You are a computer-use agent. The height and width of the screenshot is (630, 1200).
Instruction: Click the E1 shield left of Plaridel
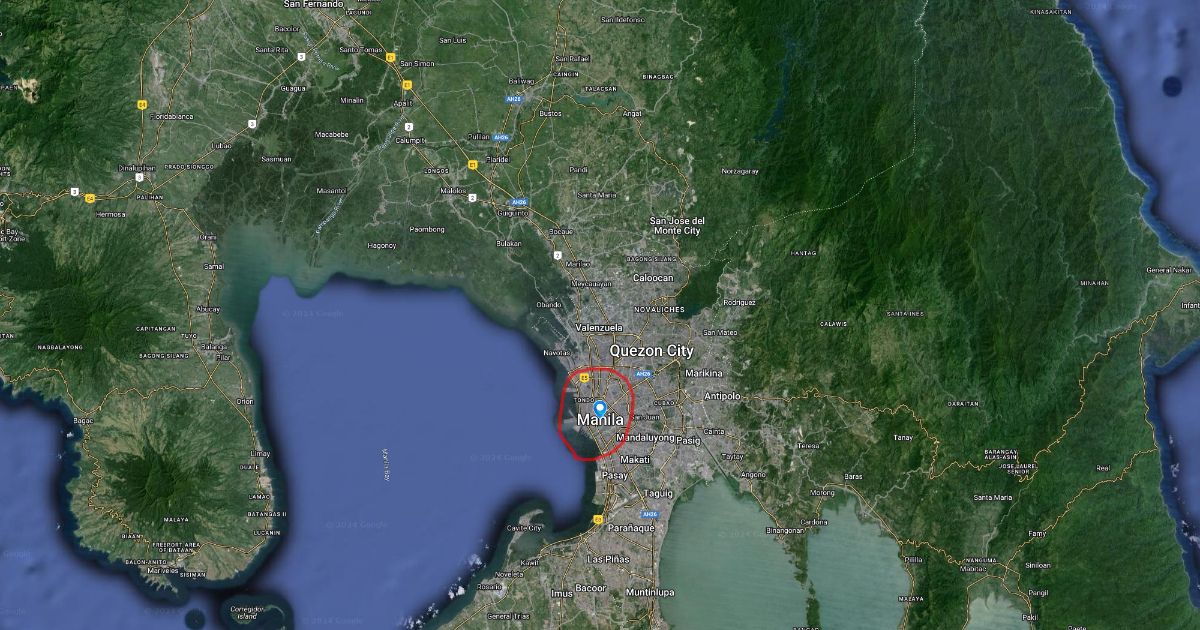tap(472, 163)
